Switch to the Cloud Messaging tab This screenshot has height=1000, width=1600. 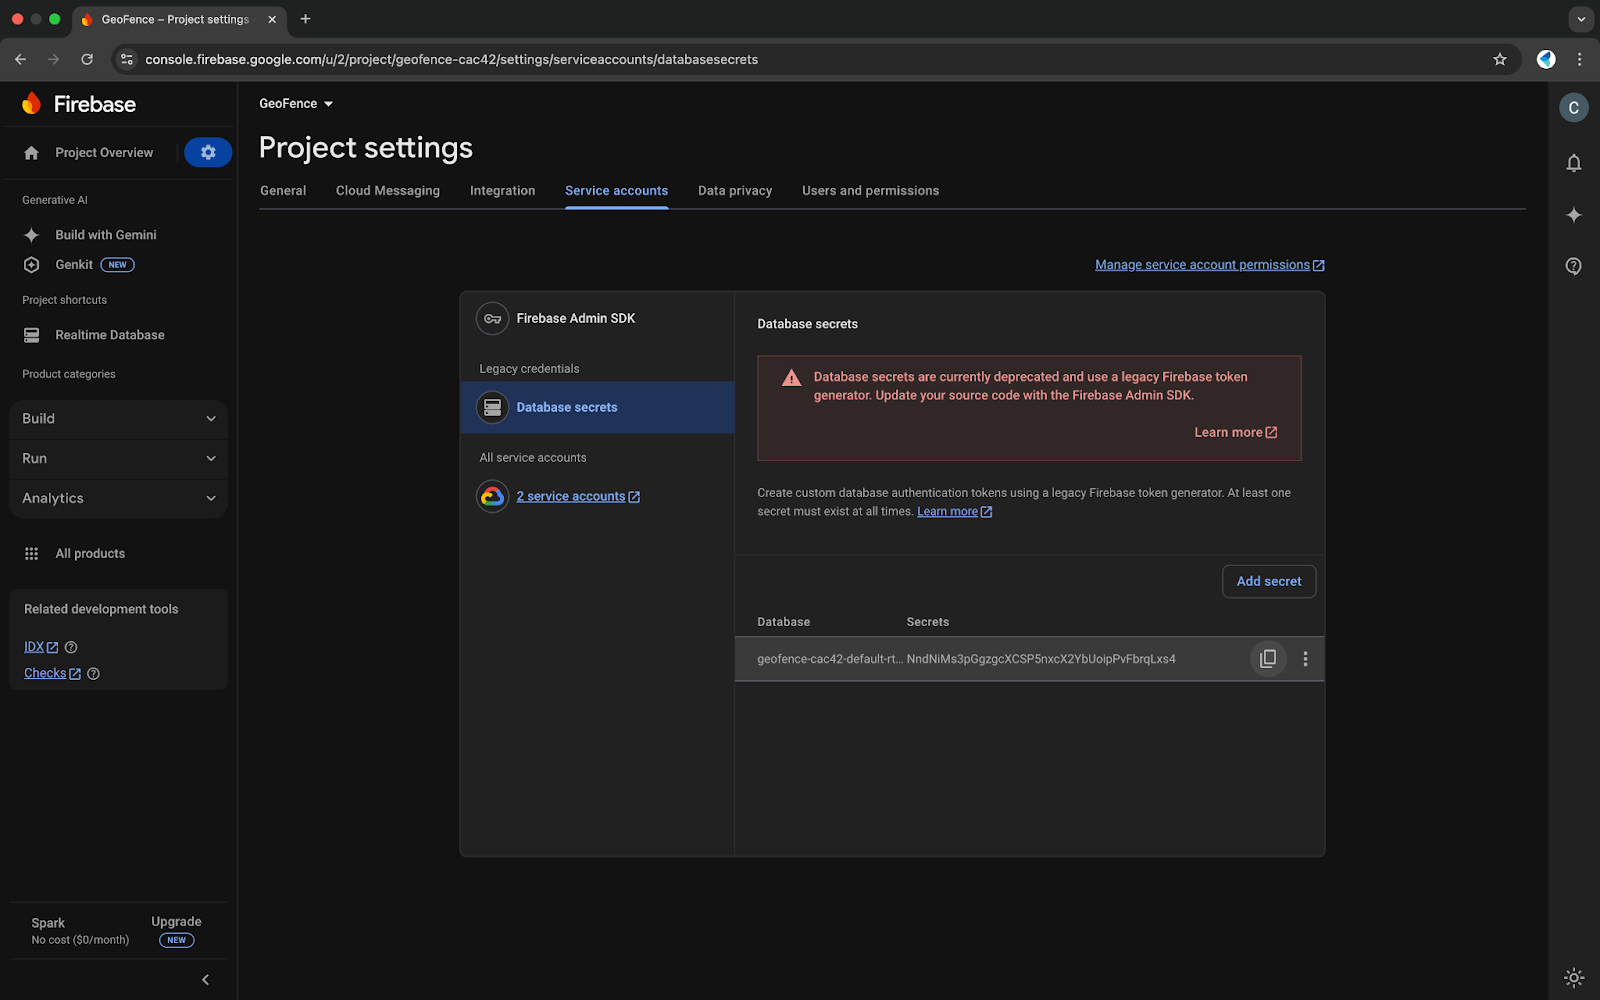387,191
